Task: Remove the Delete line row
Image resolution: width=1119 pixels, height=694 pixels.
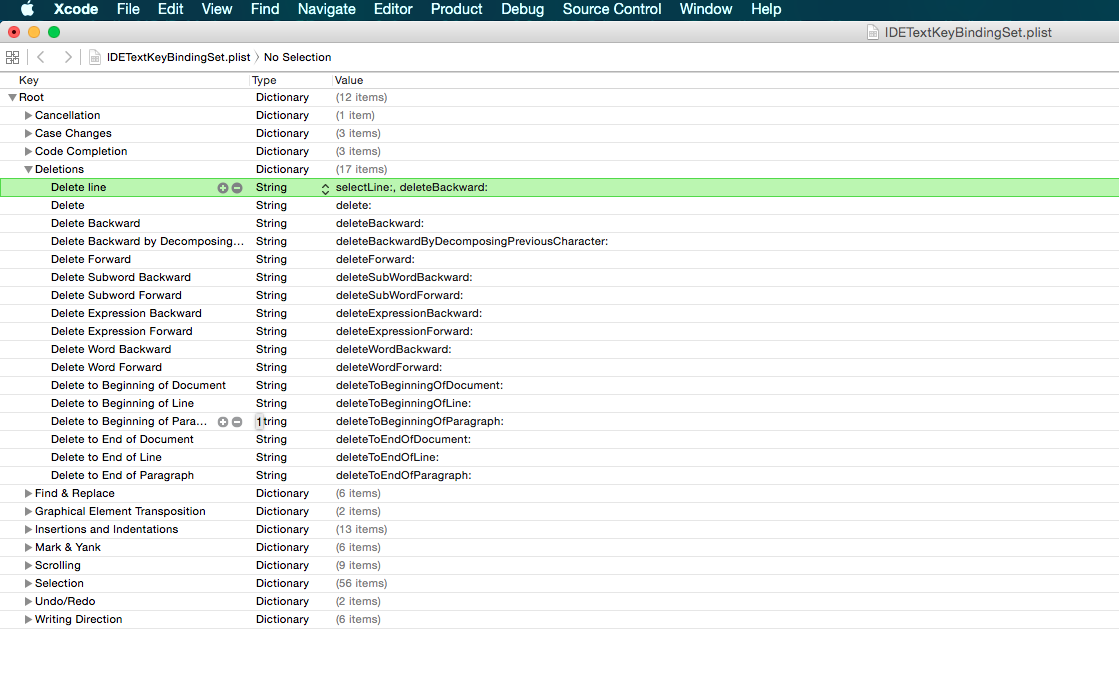Action: click(237, 188)
